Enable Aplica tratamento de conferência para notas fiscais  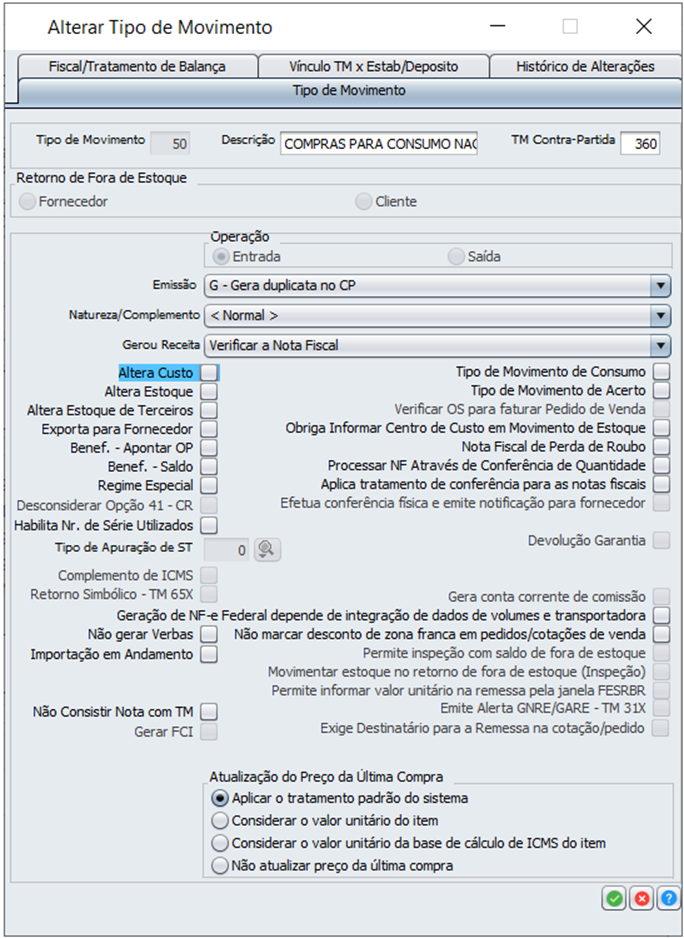pyautogui.click(x=661, y=483)
